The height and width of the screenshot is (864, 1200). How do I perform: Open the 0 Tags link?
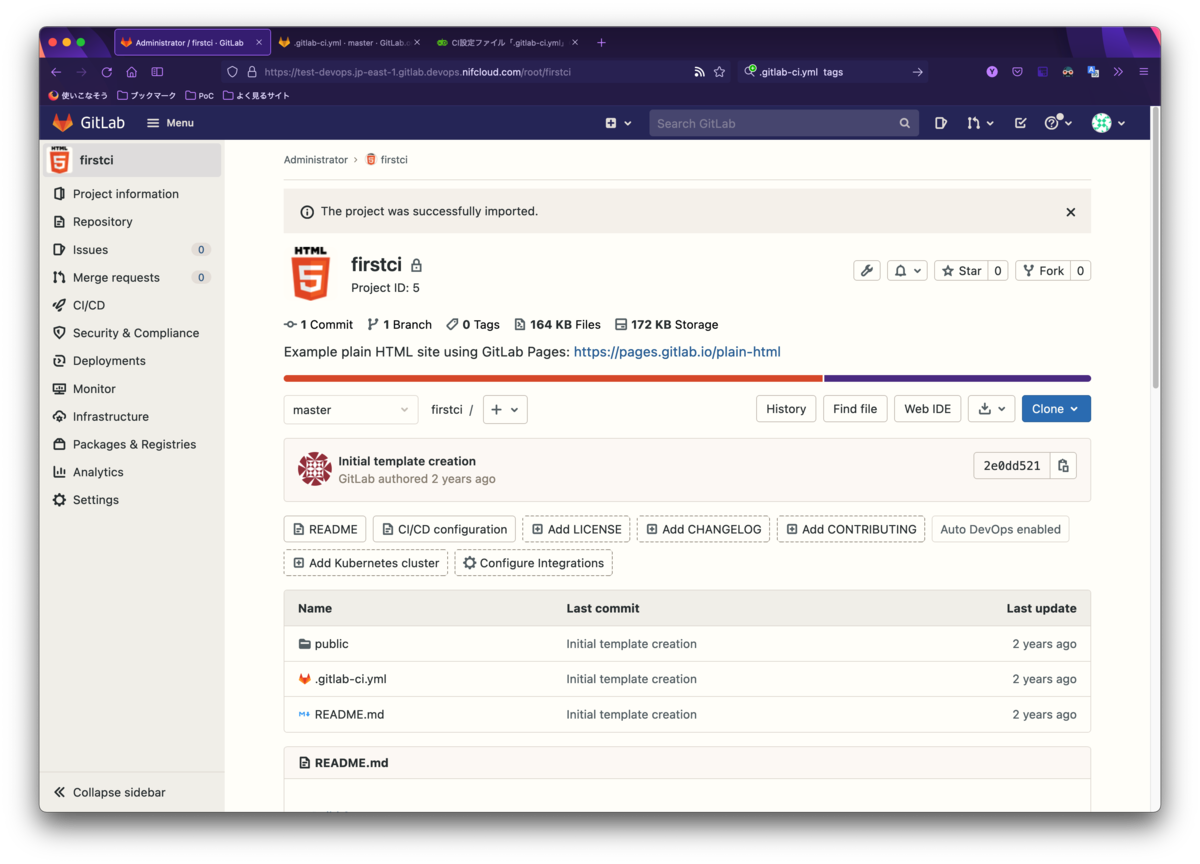[473, 325]
